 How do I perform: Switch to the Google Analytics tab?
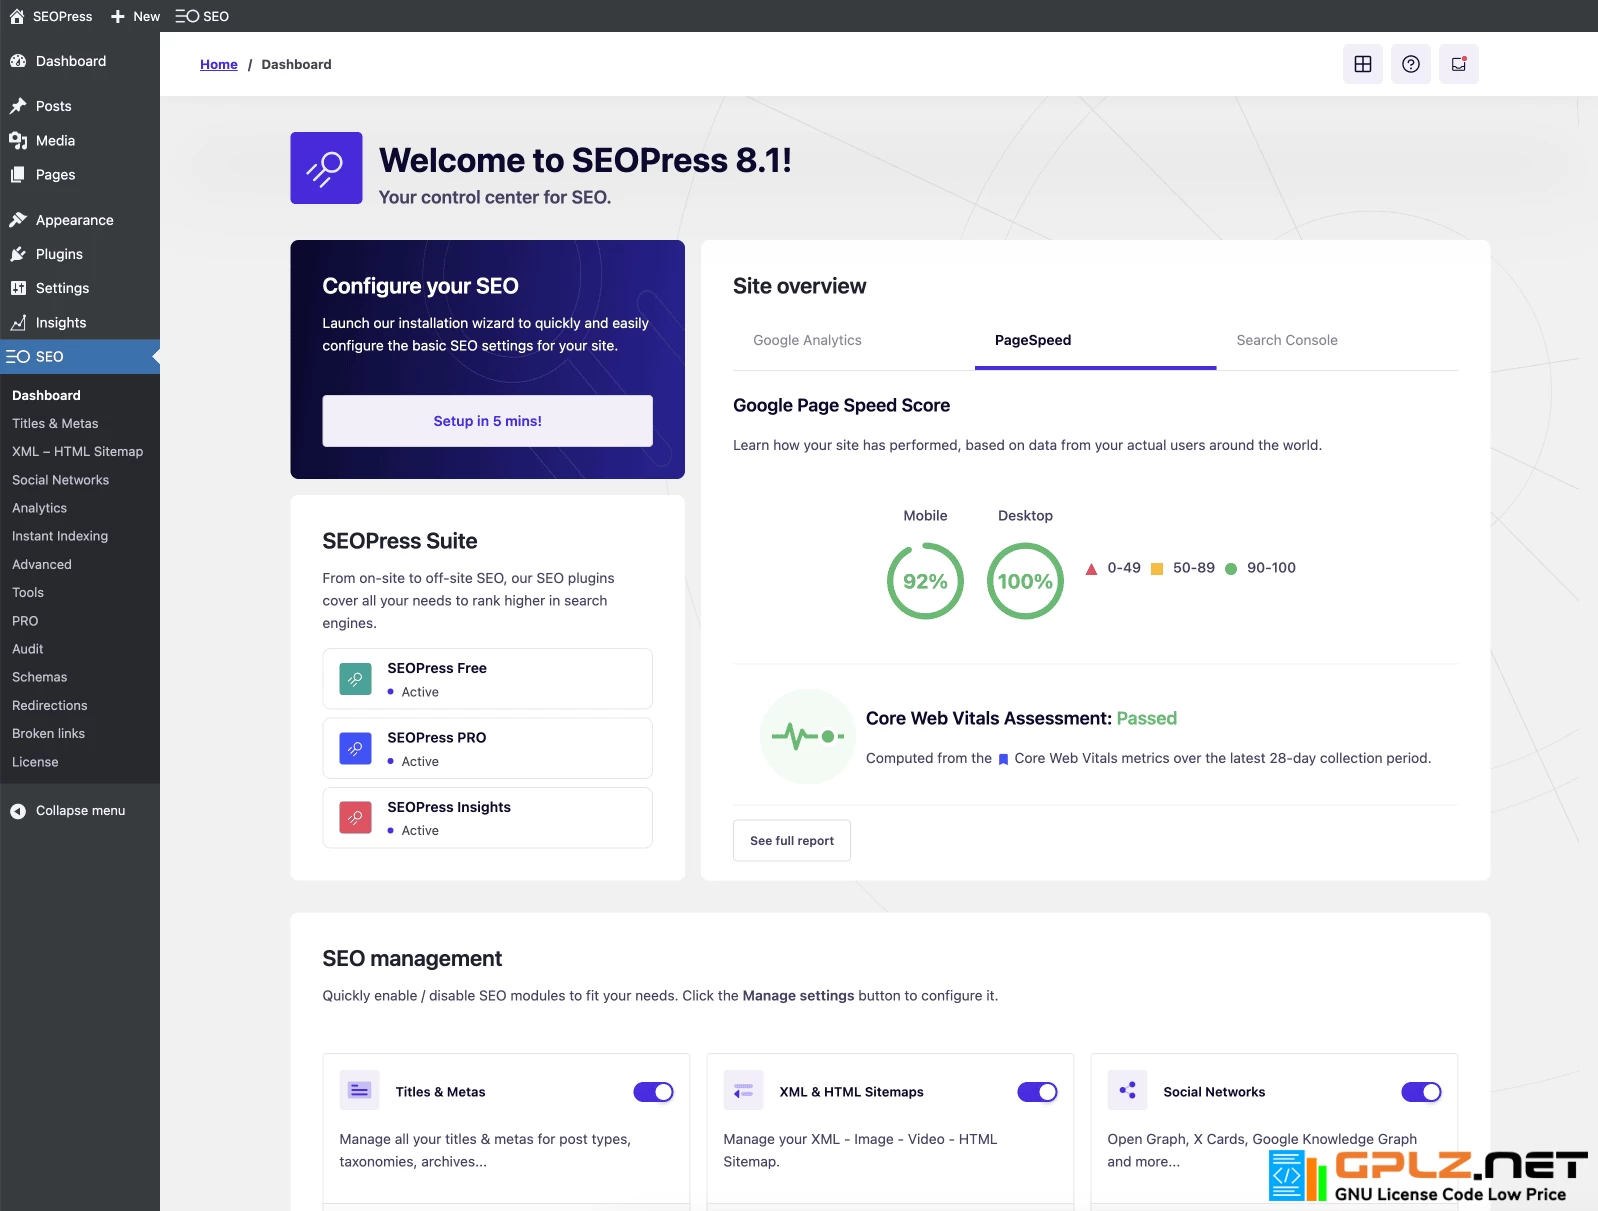click(x=807, y=340)
